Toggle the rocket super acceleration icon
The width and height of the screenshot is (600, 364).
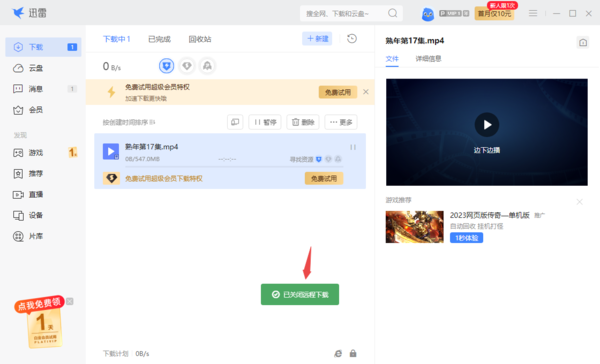tap(207, 66)
